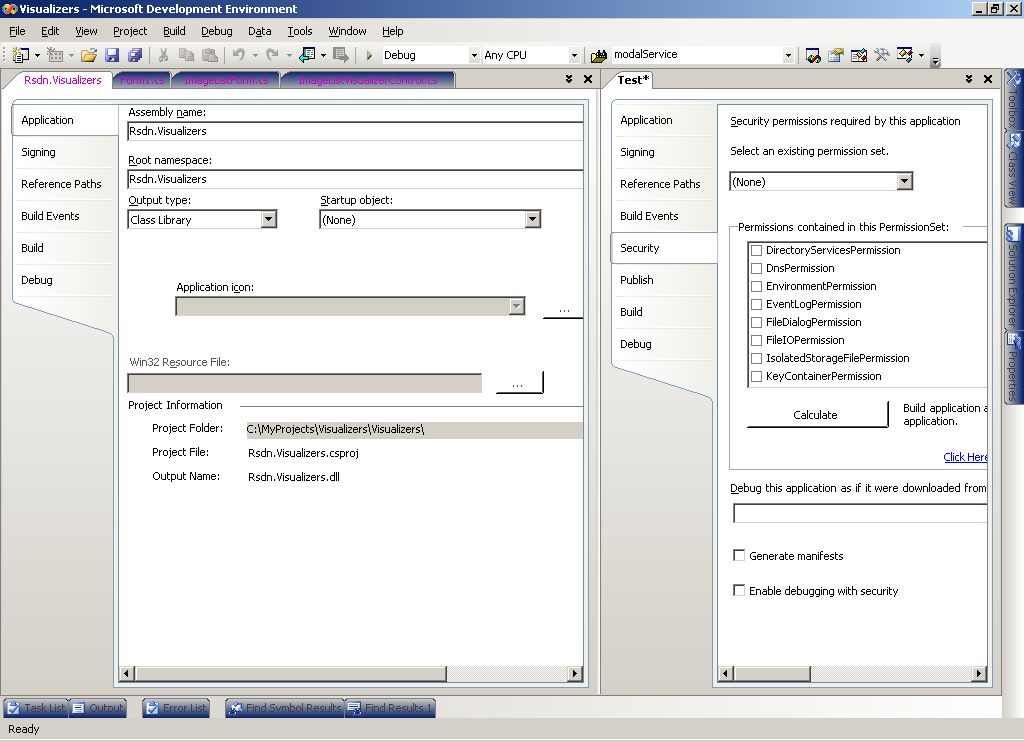
Task: Click the Save All toolbar icon
Action: tap(135, 55)
